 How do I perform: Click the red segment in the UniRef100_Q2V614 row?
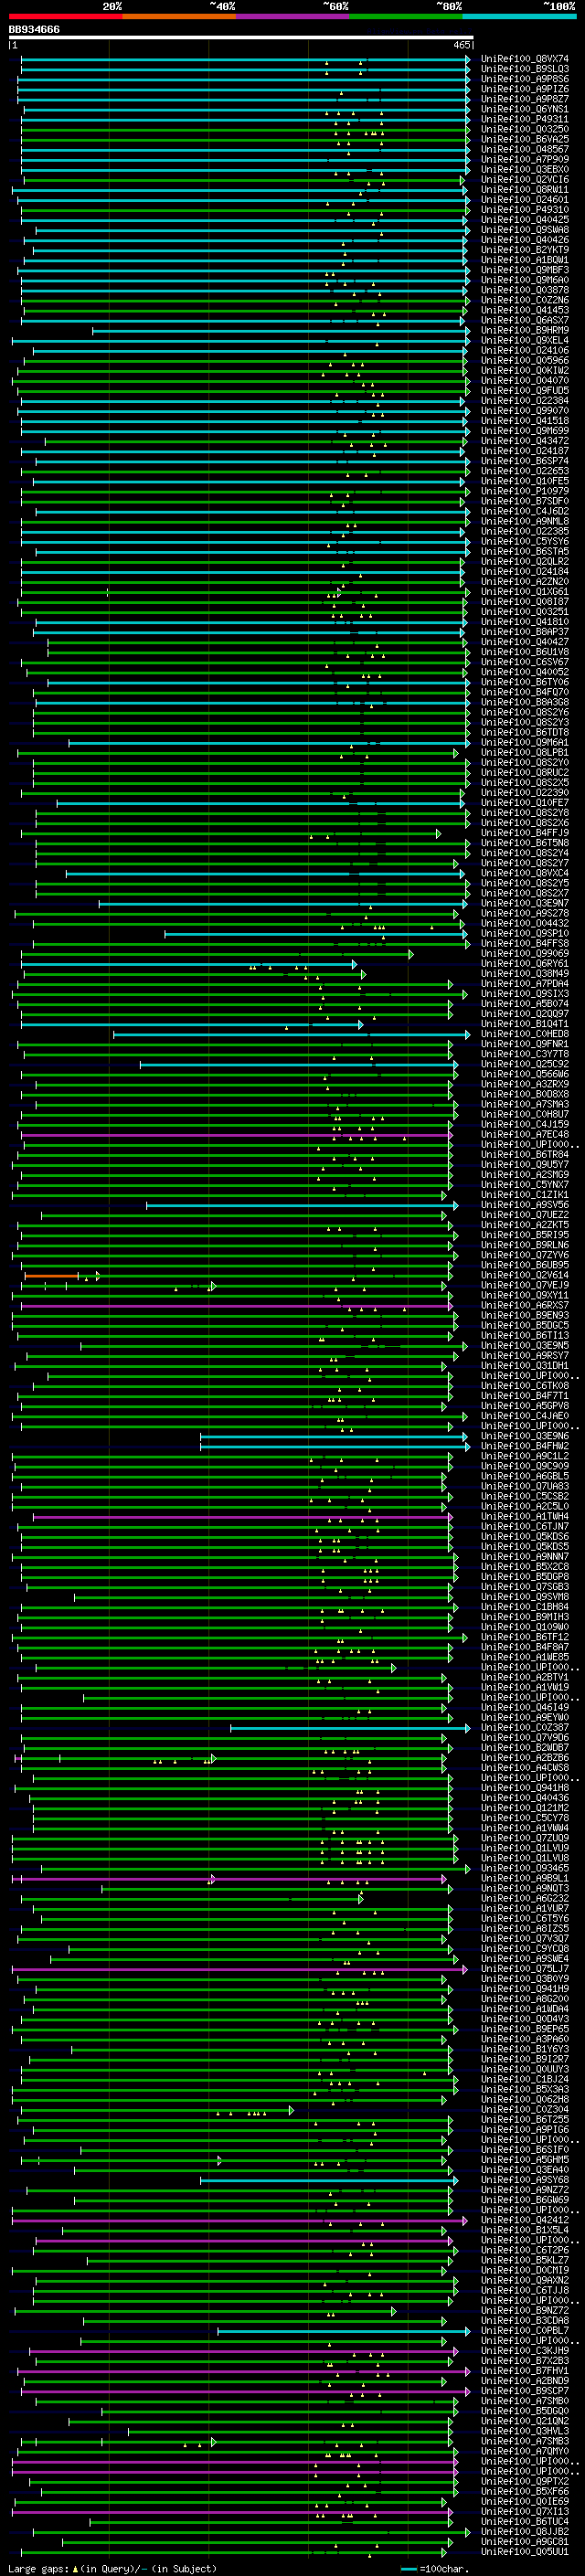click(51, 1276)
